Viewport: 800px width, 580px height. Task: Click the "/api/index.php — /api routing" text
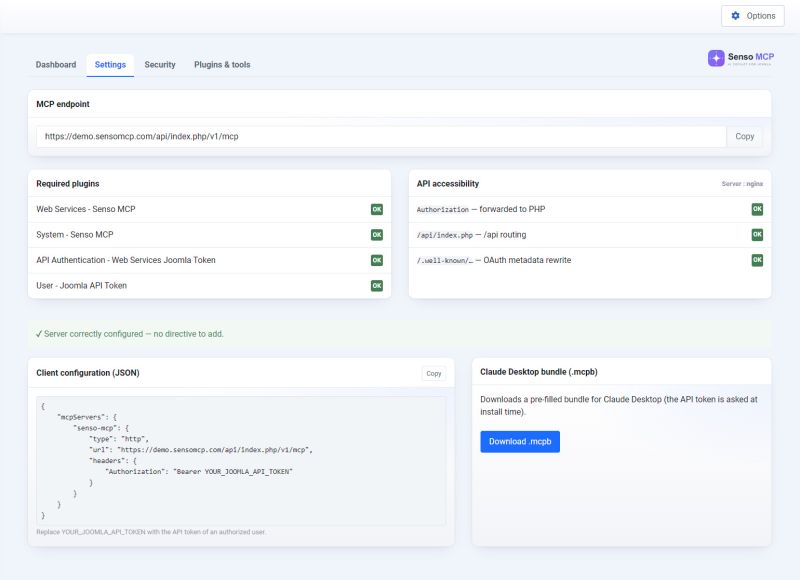click(471, 235)
